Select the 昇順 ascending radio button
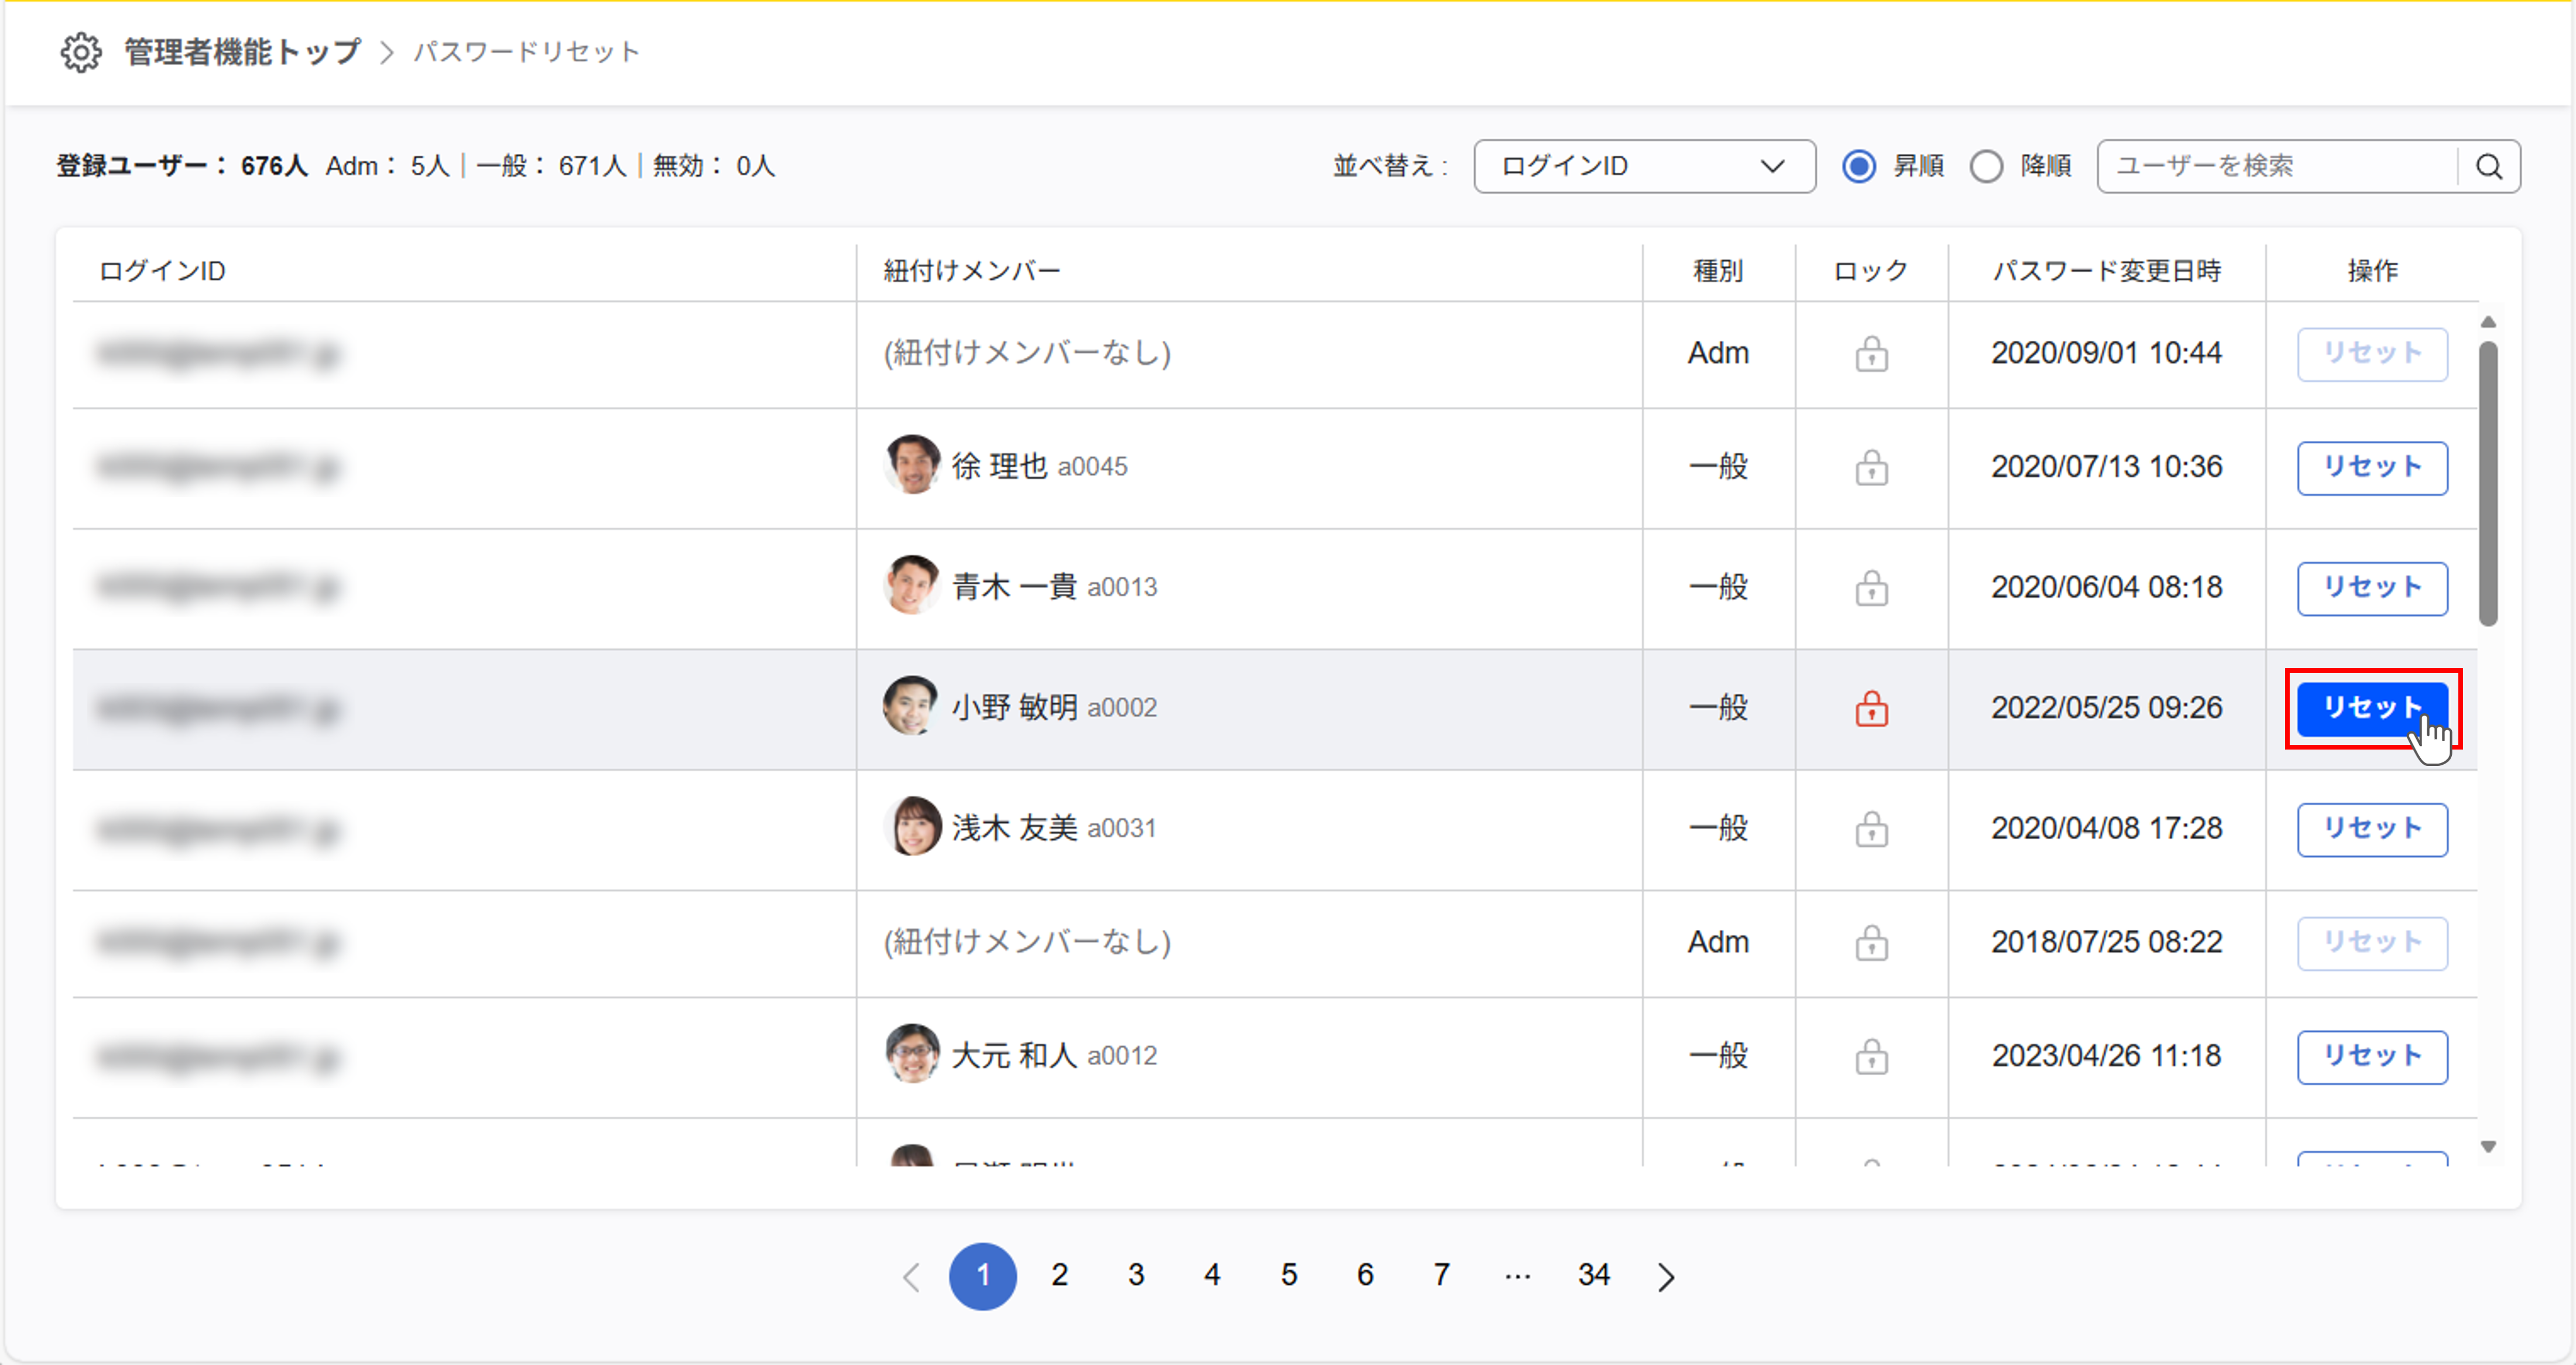Image resolution: width=2576 pixels, height=1365 pixels. point(1859,166)
